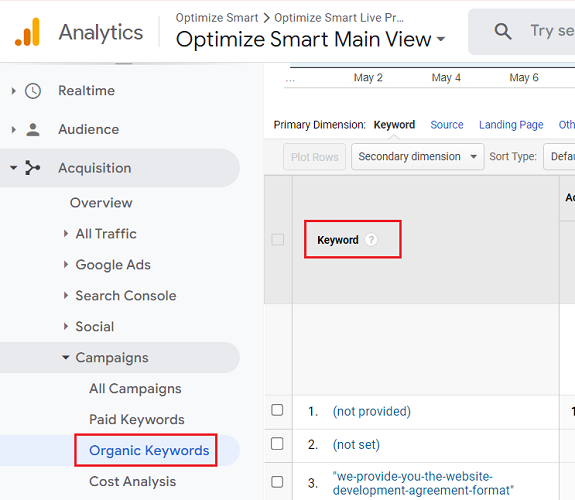Click the Keyword column header
575x500 pixels.
pos(337,240)
